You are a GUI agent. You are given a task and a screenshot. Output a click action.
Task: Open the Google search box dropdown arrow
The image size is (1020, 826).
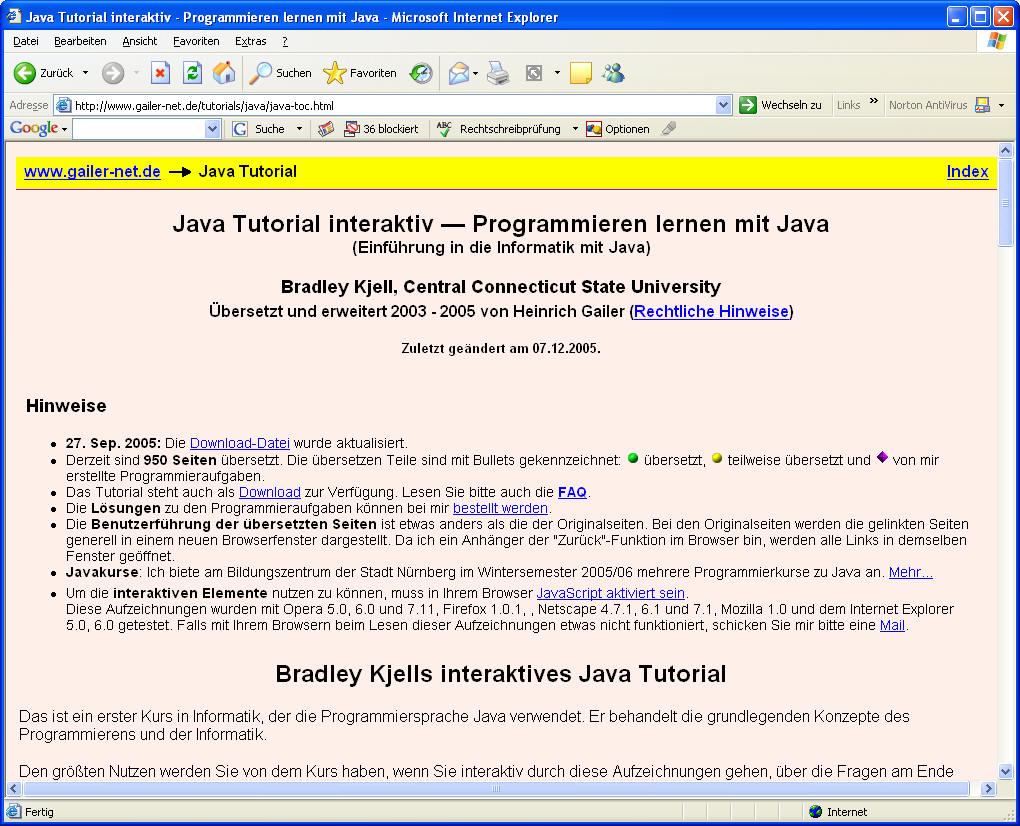click(212, 129)
